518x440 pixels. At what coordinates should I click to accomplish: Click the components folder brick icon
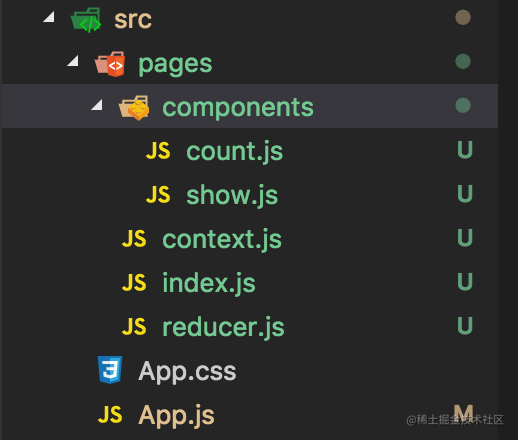click(x=134, y=108)
